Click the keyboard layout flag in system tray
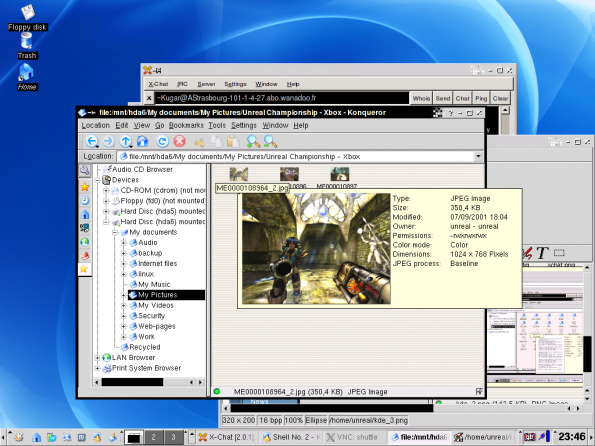The height and width of the screenshot is (446, 595). pyautogui.click(x=529, y=437)
